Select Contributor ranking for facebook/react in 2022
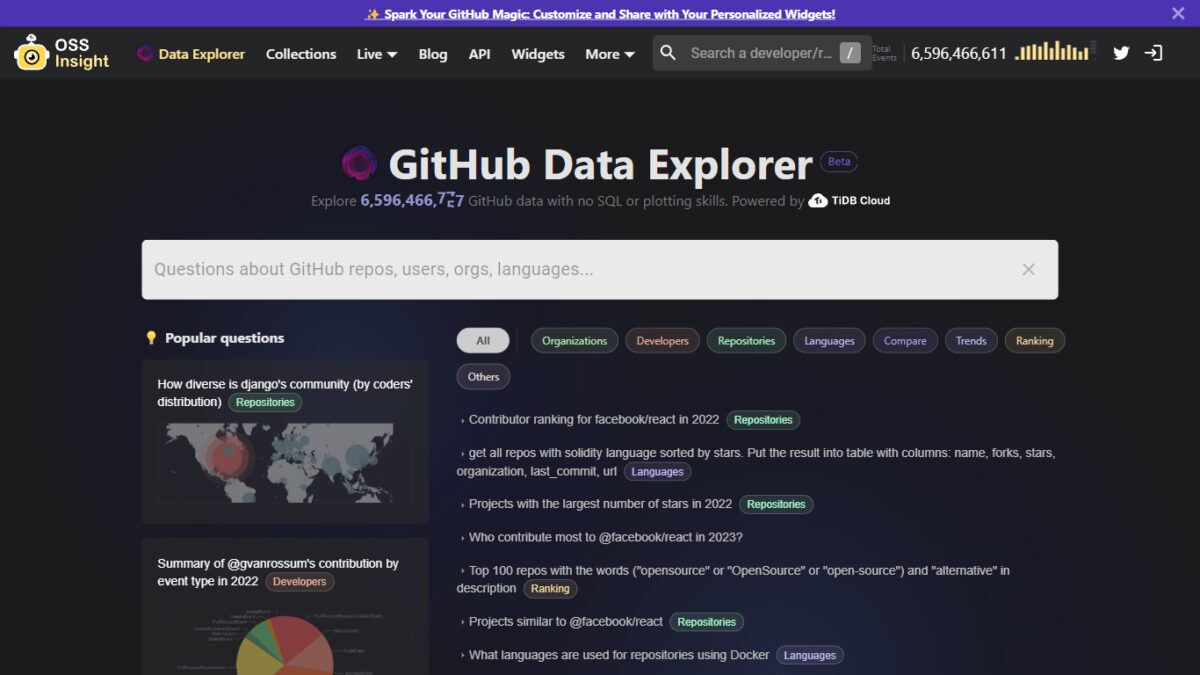This screenshot has width=1200, height=675. (x=594, y=420)
